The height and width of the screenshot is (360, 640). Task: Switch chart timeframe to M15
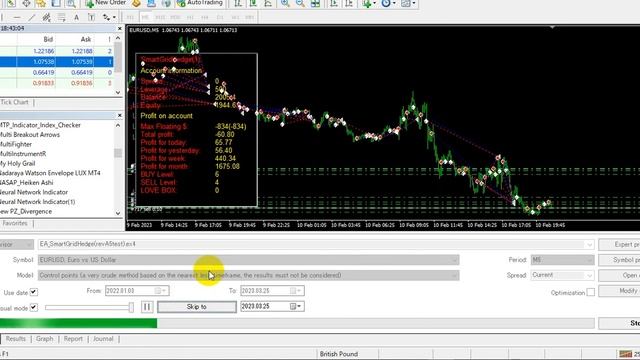pyautogui.click(x=160, y=18)
